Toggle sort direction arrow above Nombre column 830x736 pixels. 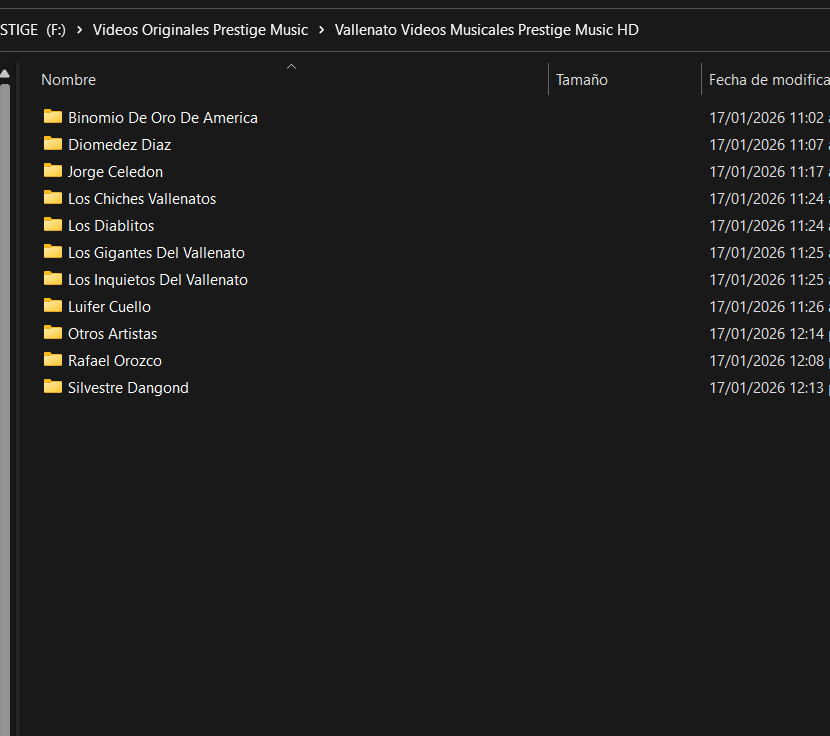tap(291, 67)
